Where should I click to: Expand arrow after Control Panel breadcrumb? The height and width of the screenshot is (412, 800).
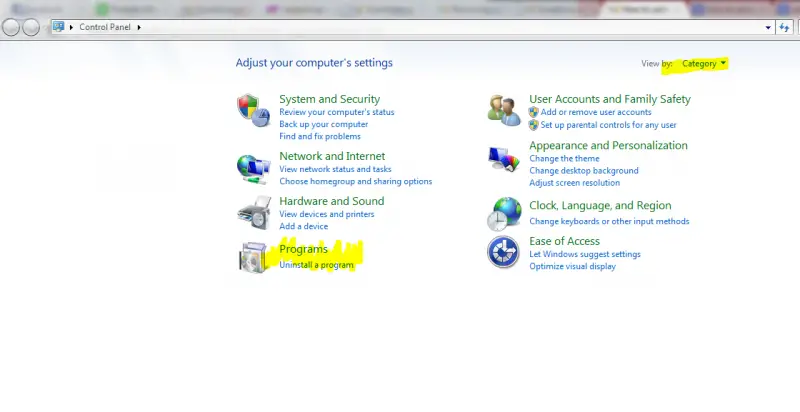coord(139,28)
